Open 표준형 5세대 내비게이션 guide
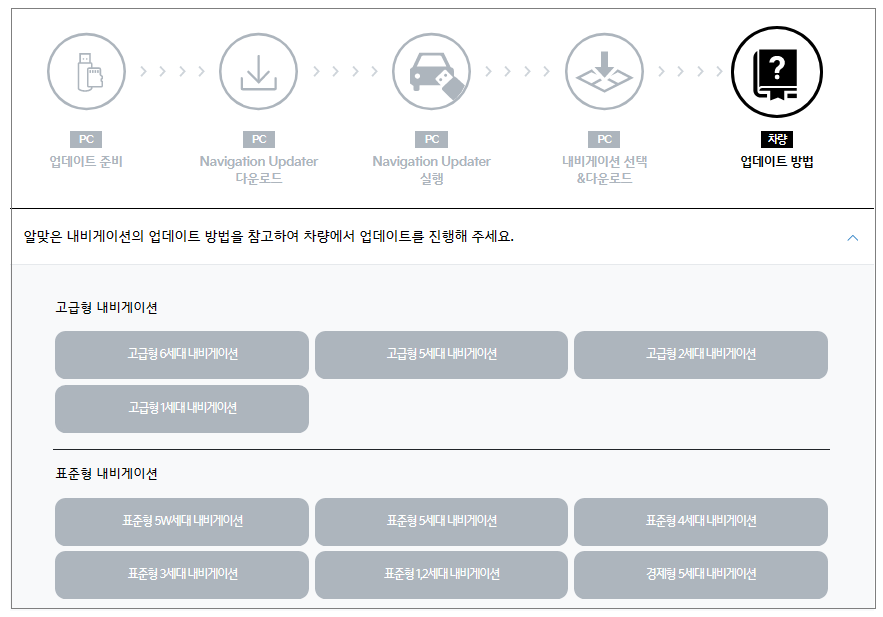Viewport: 883px width, 617px height. pyautogui.click(x=442, y=521)
